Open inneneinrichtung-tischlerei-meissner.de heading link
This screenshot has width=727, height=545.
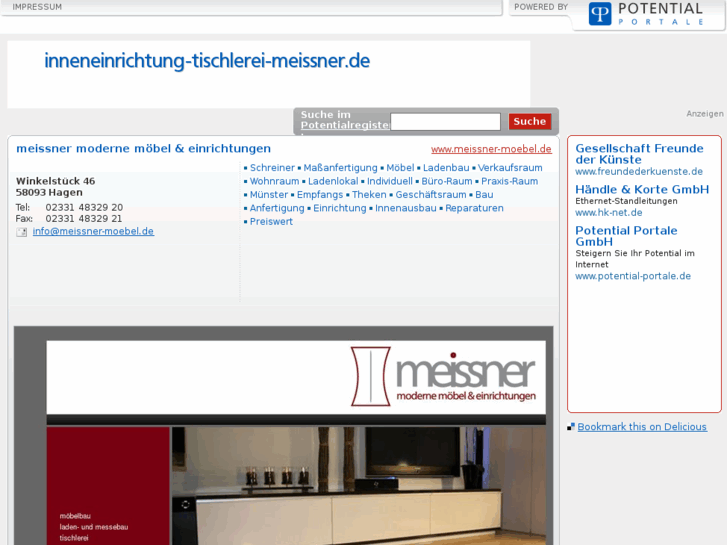point(207,61)
